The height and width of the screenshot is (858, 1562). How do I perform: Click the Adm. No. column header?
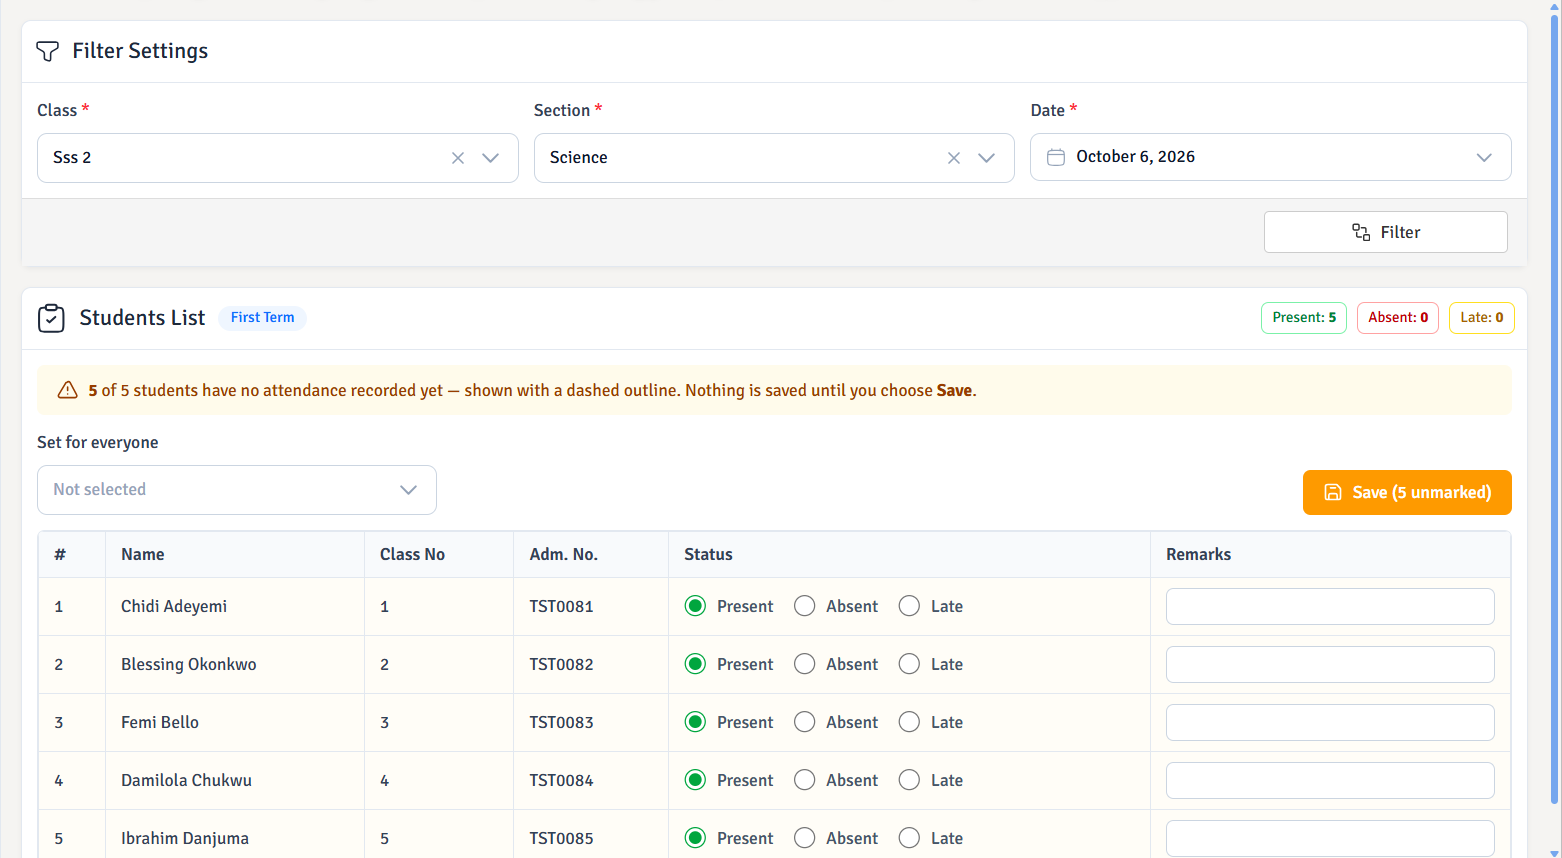point(563,554)
